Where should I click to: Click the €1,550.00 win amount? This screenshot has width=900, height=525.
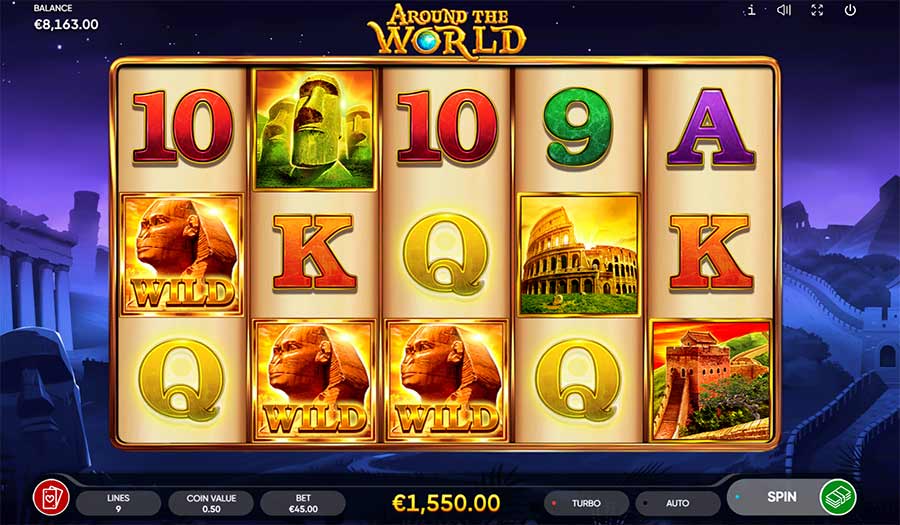(446, 503)
